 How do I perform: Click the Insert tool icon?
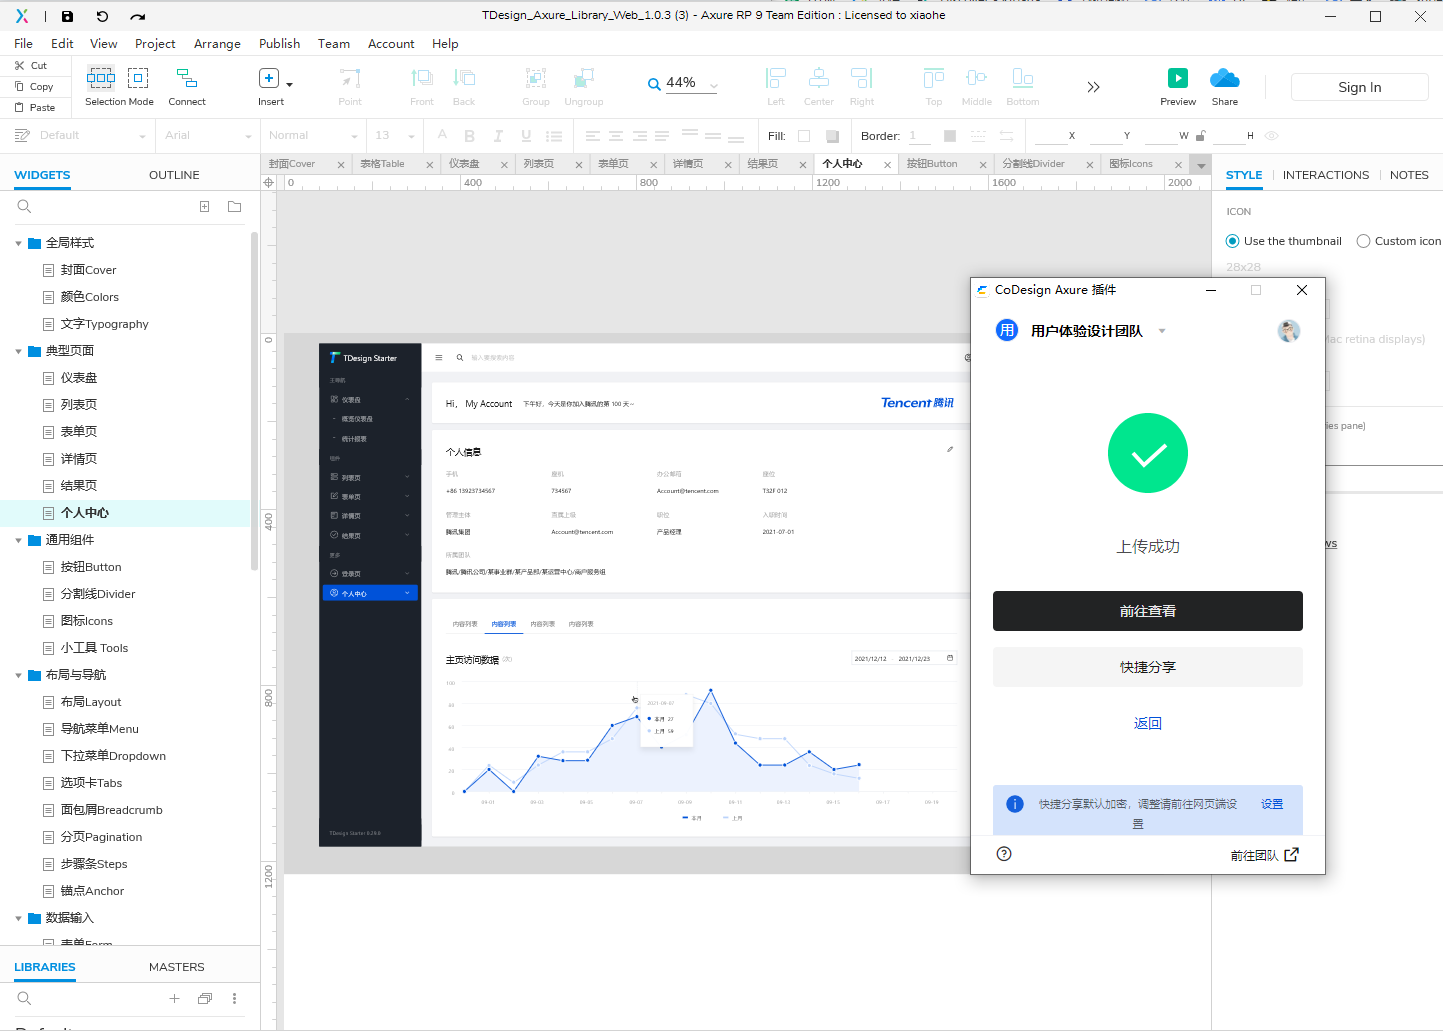268,78
